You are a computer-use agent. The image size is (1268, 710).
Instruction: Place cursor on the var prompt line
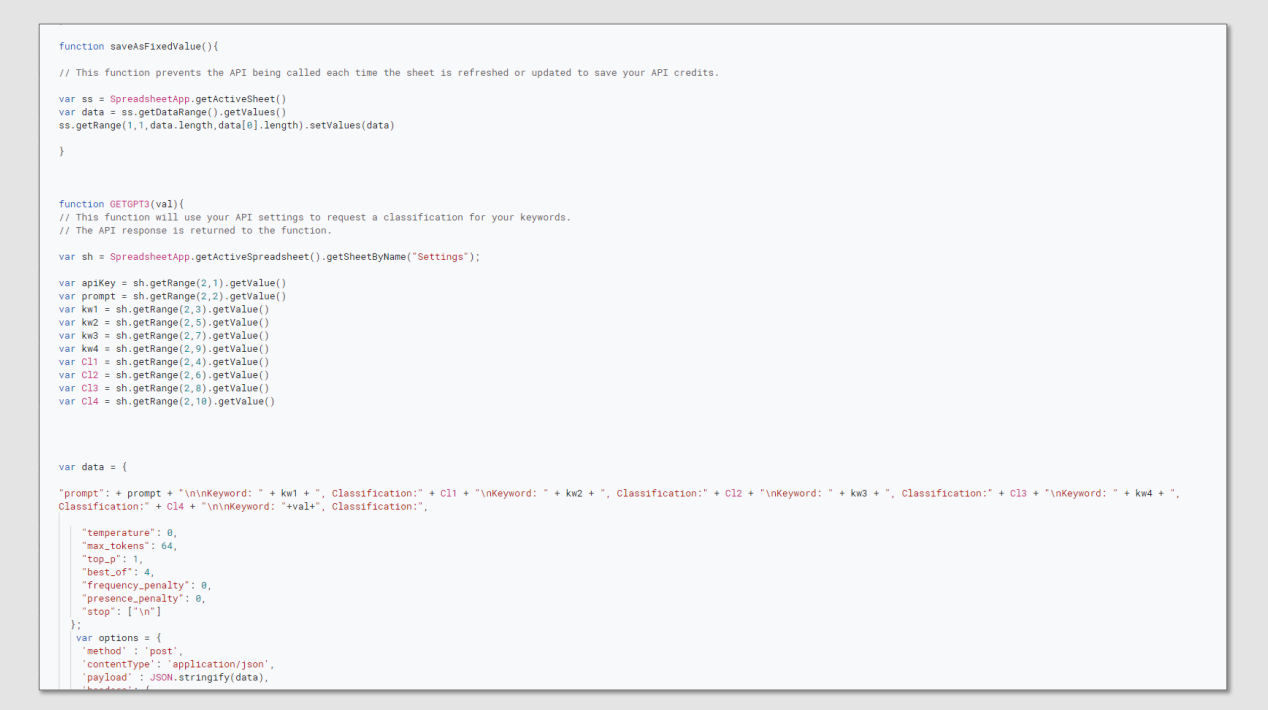[x=172, y=296]
